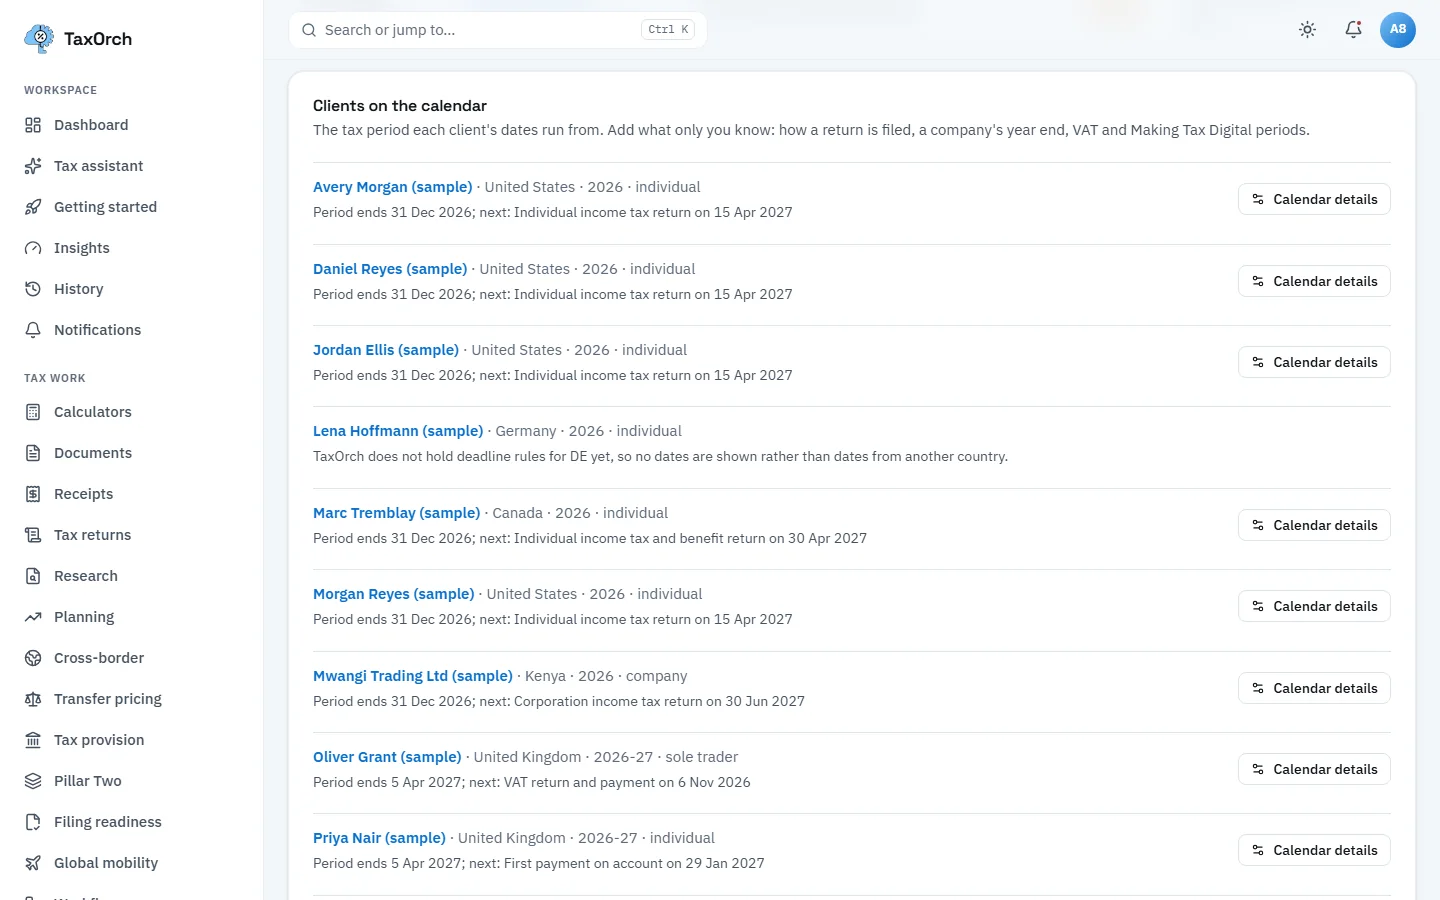Open Marc Tremblay (sample) client link

click(396, 513)
